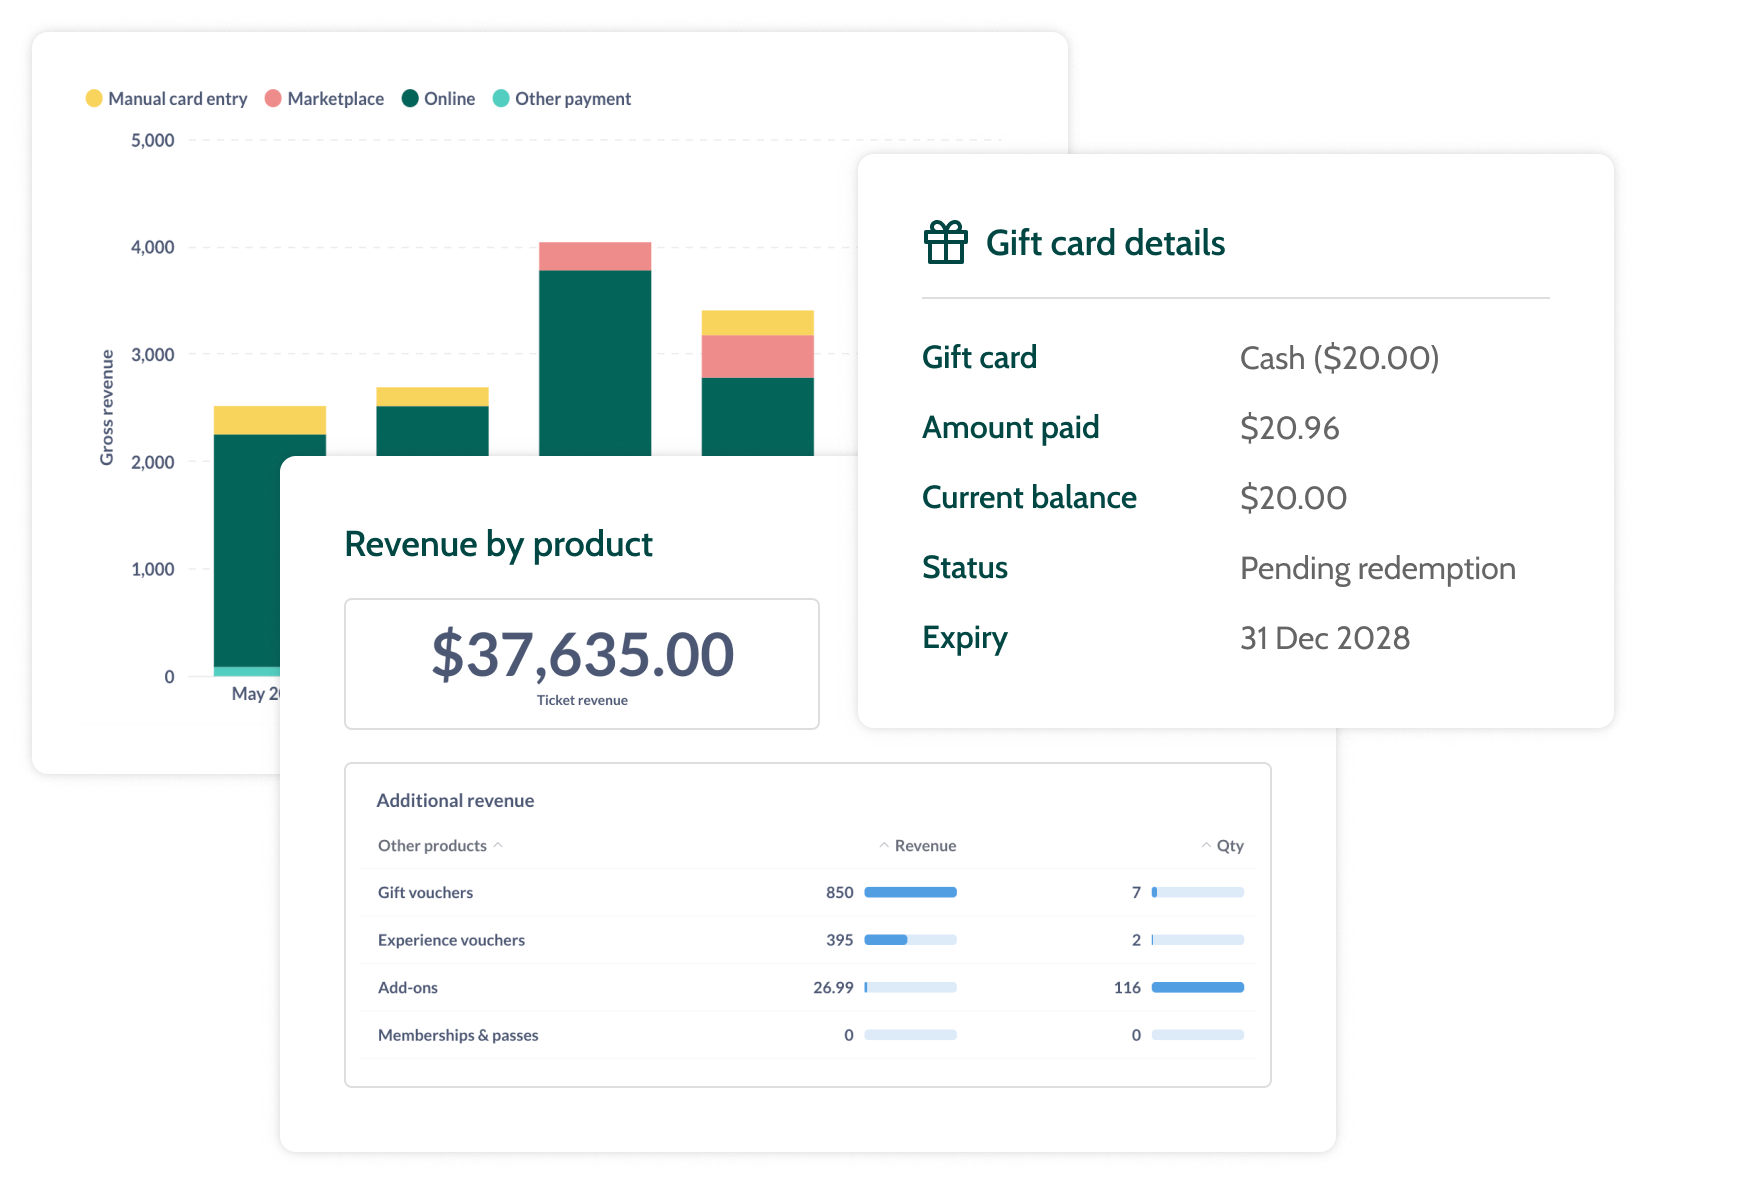Screen dimensions: 1756x1184
Task: Click the Memberships & passes row
Action: click(457, 1035)
